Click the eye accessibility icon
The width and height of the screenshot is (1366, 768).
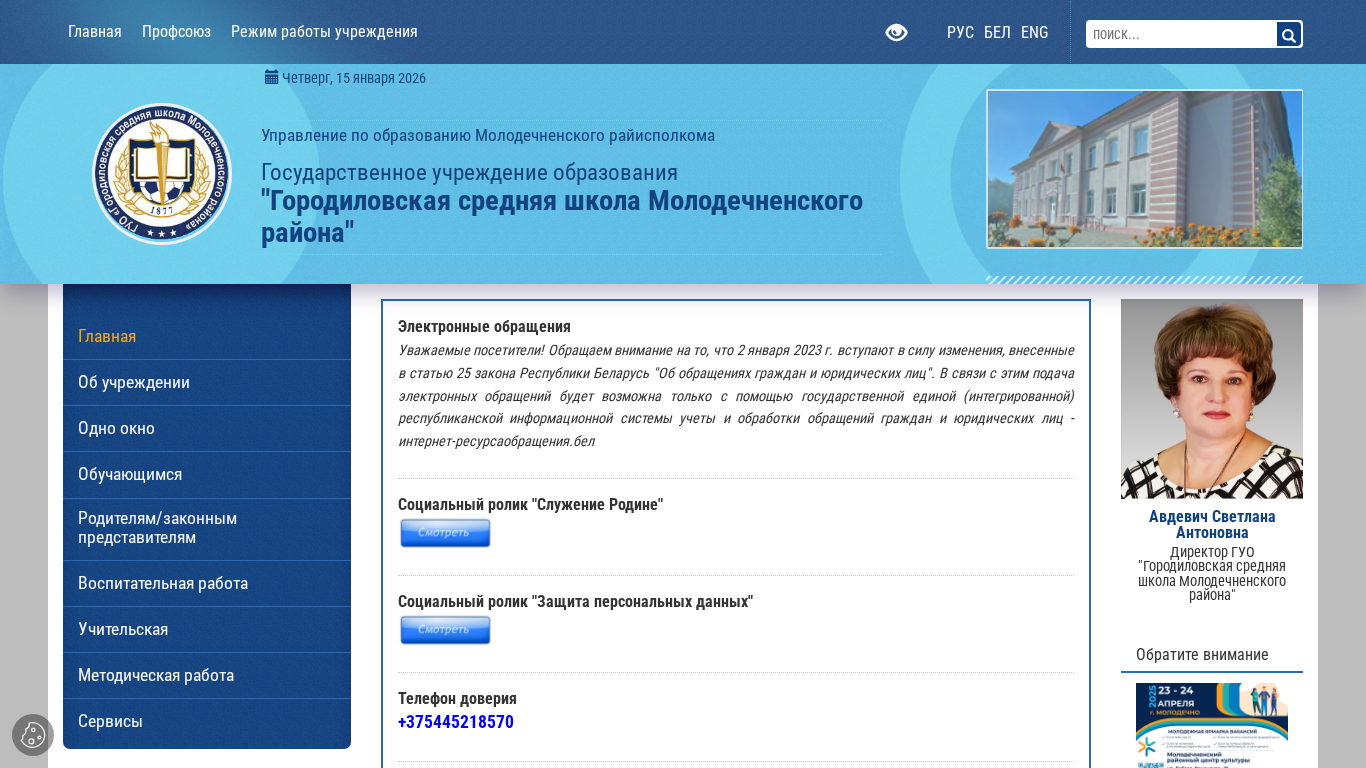tap(896, 33)
